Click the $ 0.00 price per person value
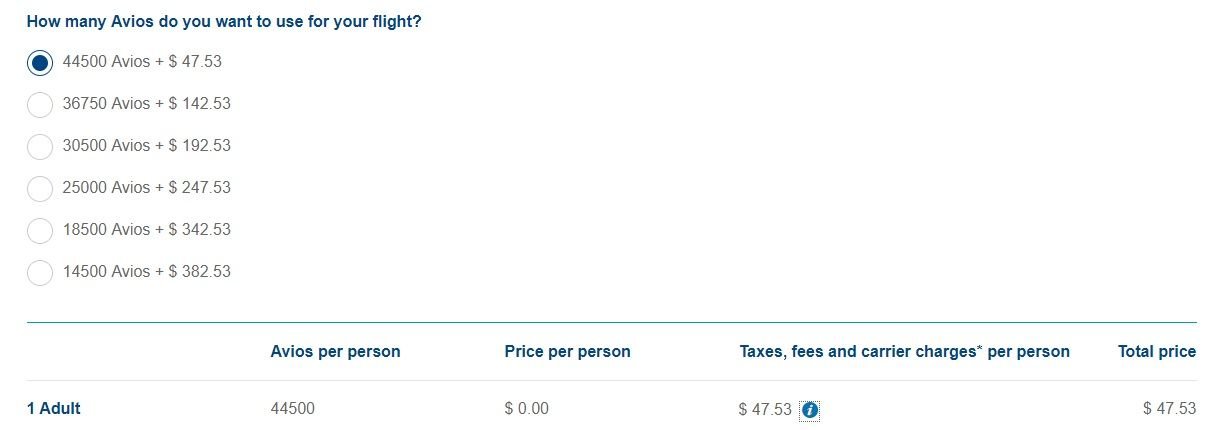 coord(526,408)
